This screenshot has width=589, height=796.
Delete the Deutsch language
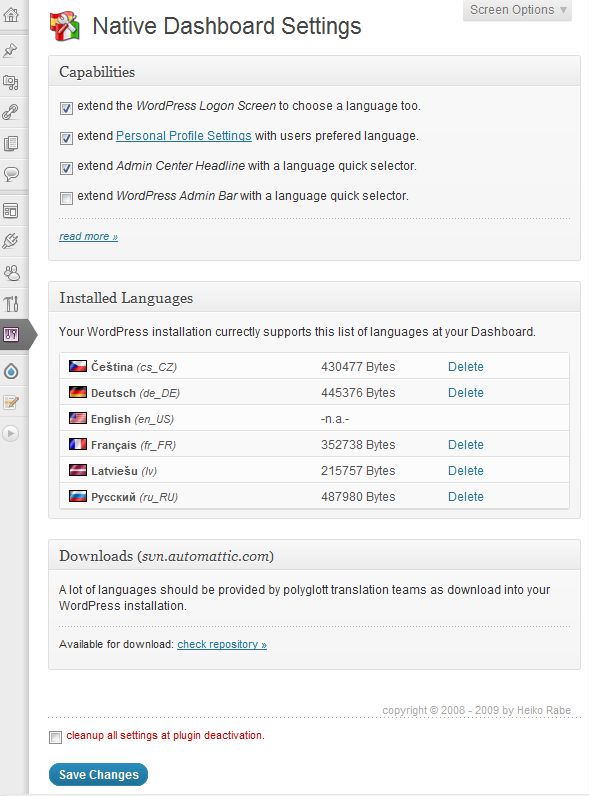click(x=466, y=392)
